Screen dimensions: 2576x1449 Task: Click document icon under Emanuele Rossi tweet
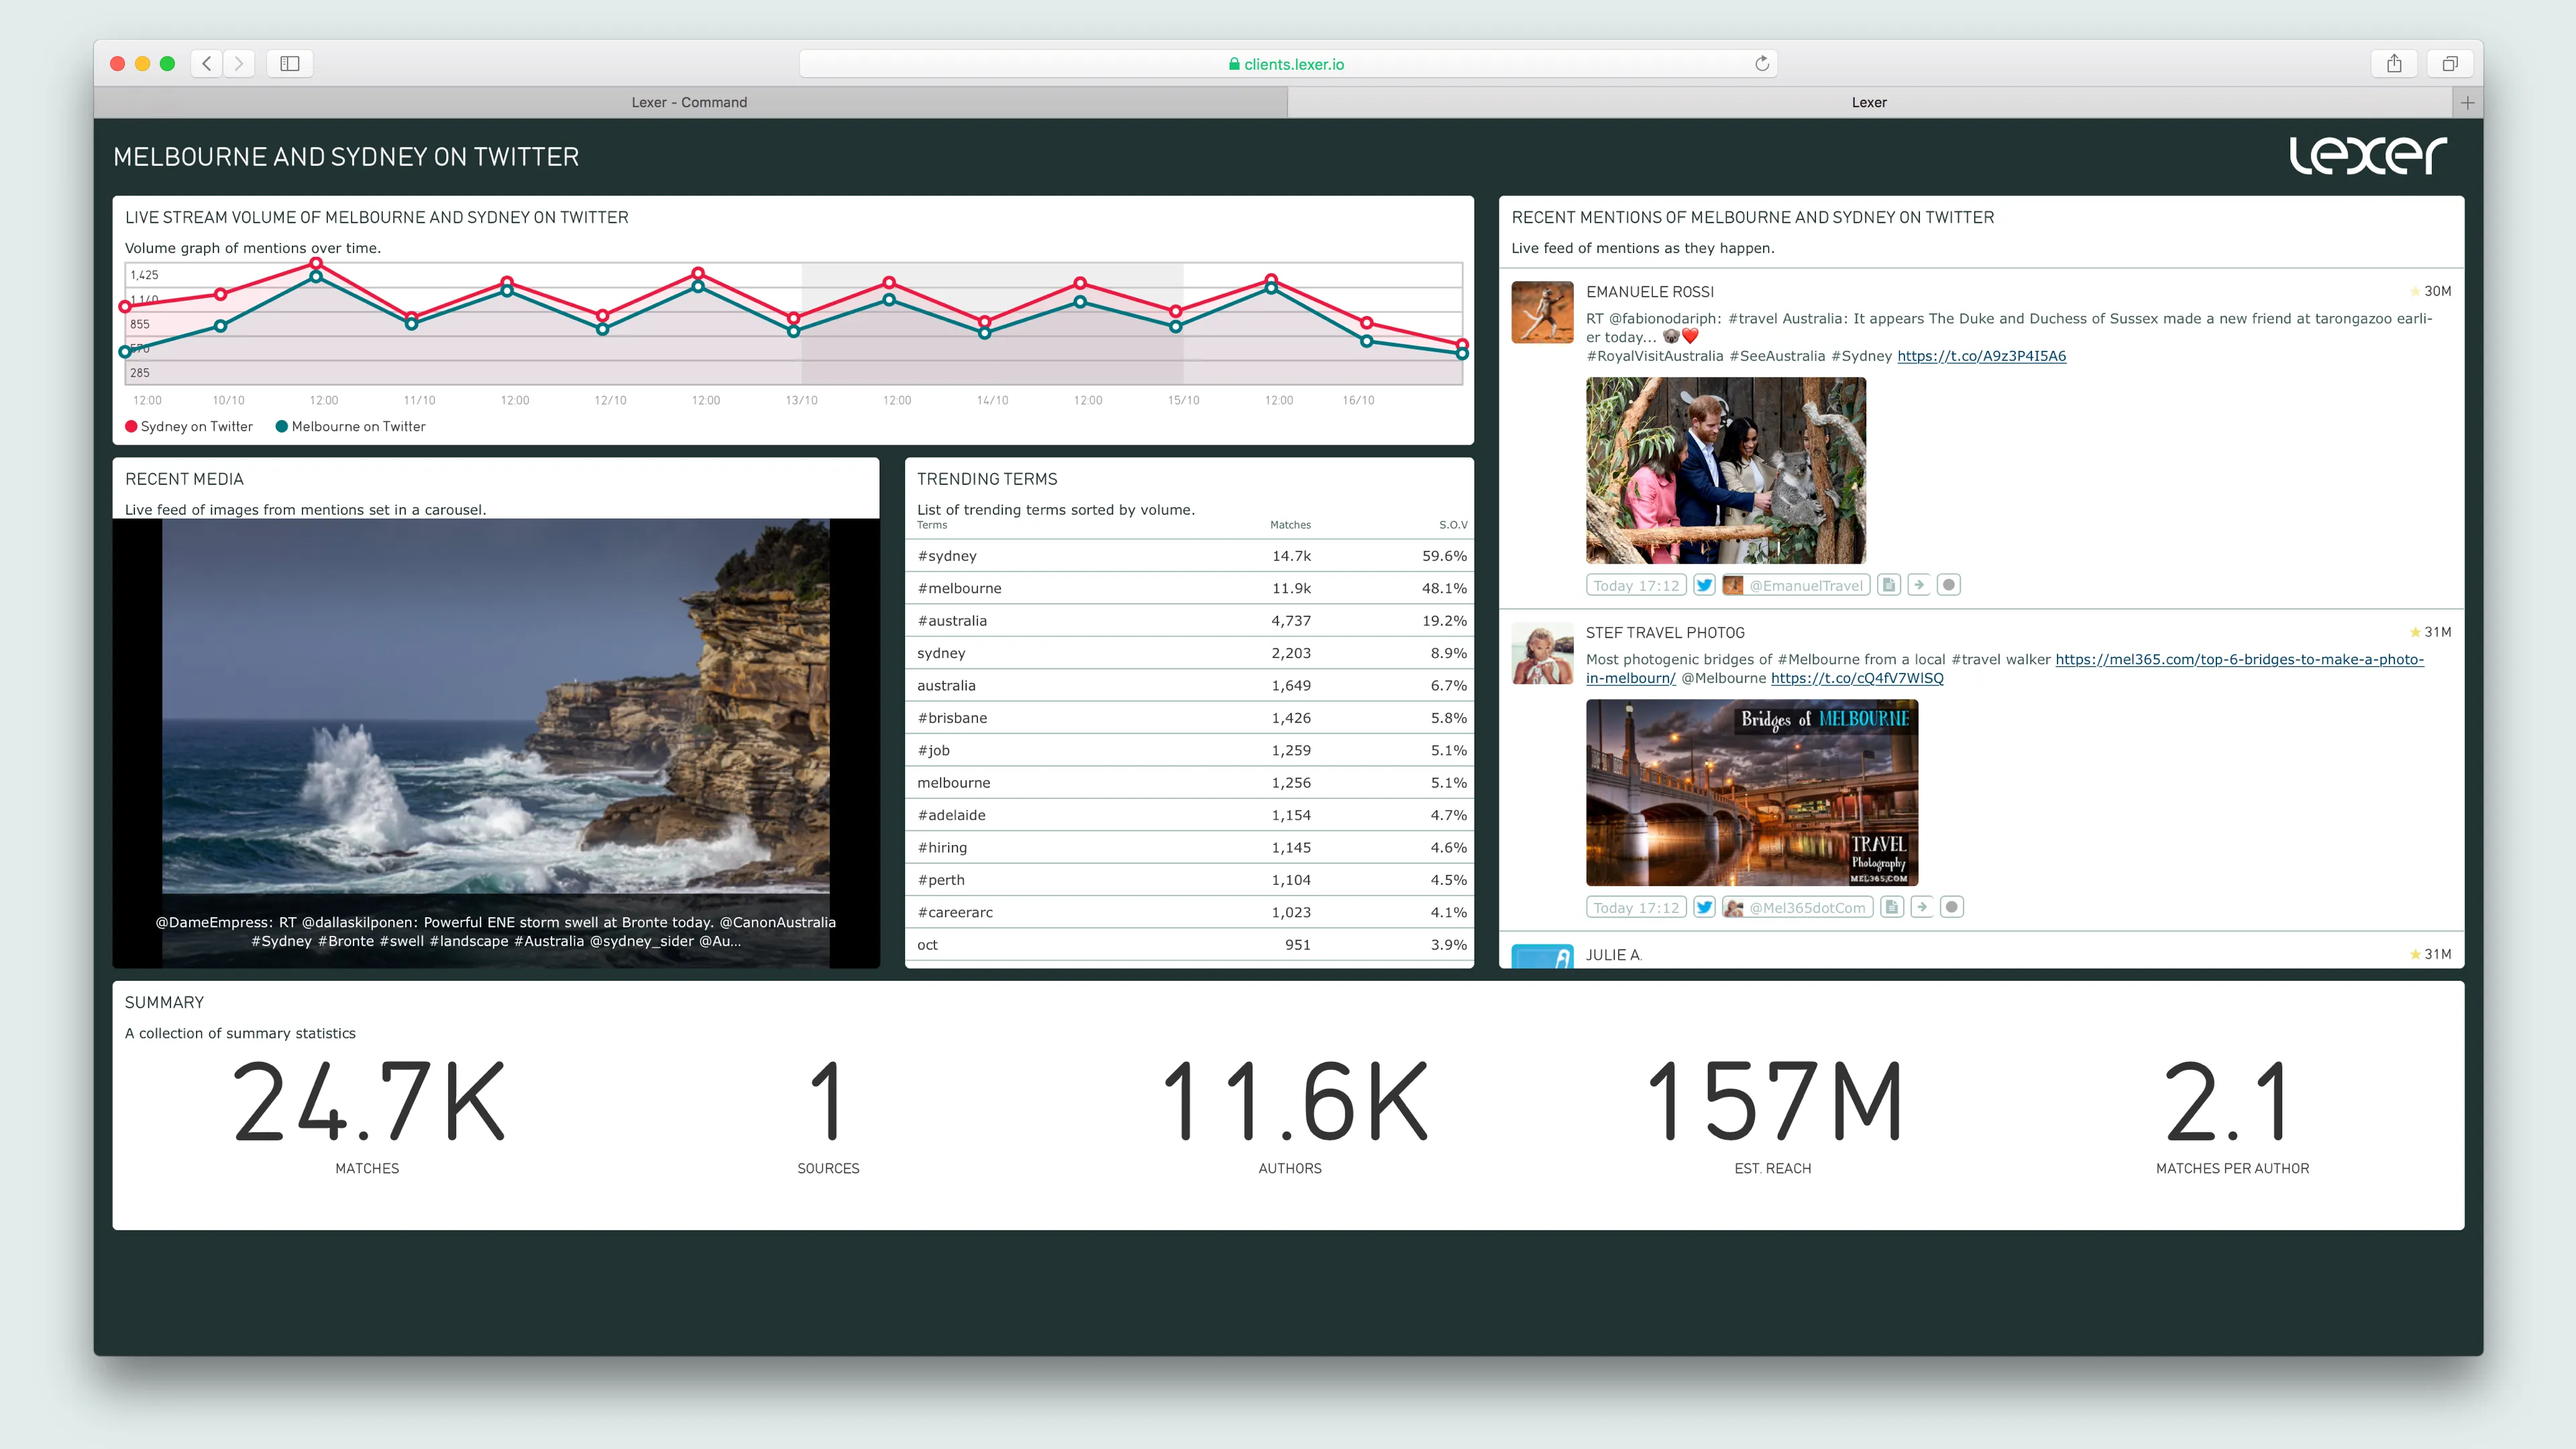(1888, 585)
